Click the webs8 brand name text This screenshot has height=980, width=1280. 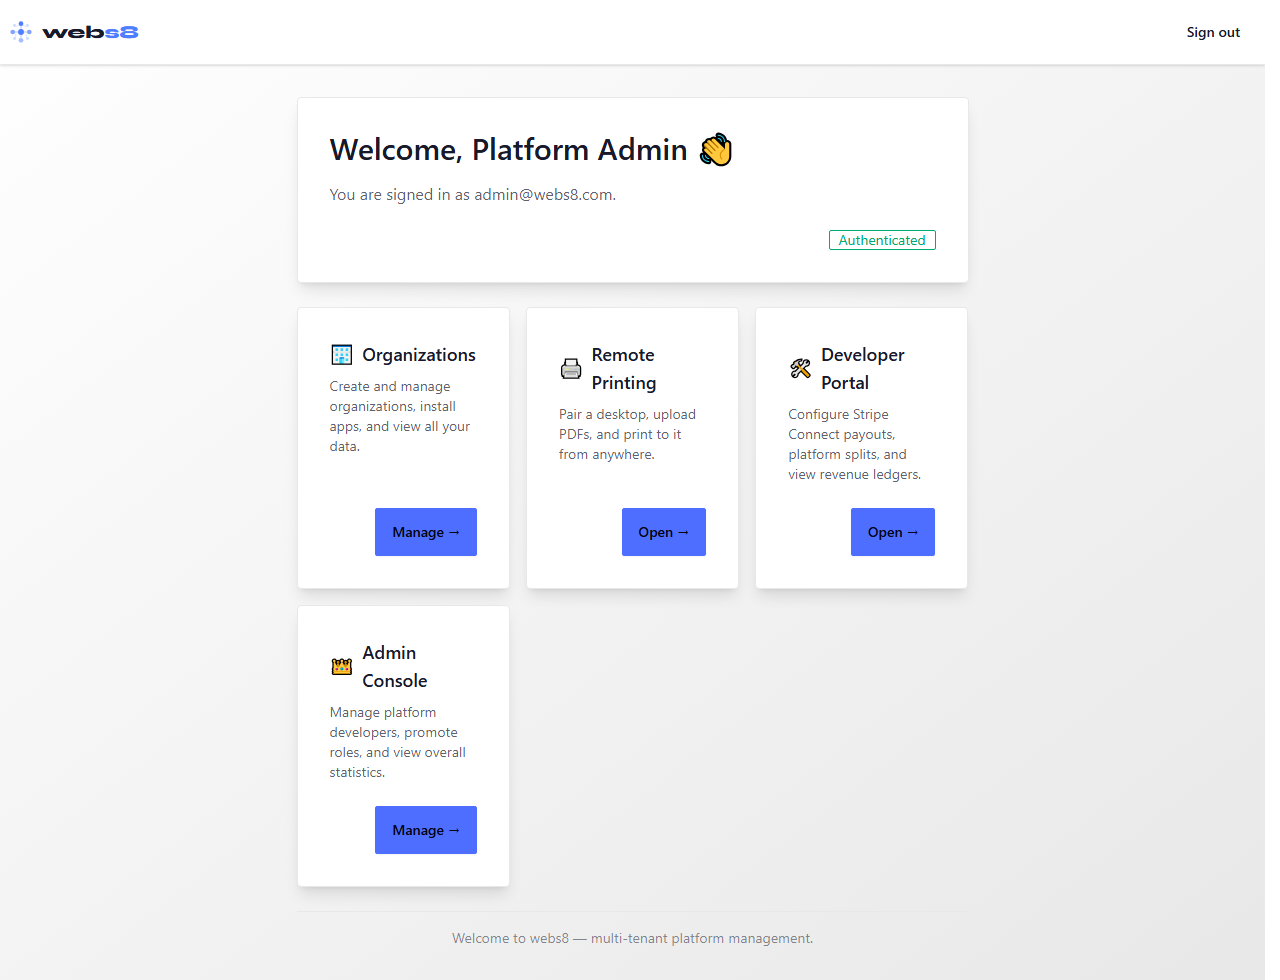pyautogui.click(x=90, y=32)
